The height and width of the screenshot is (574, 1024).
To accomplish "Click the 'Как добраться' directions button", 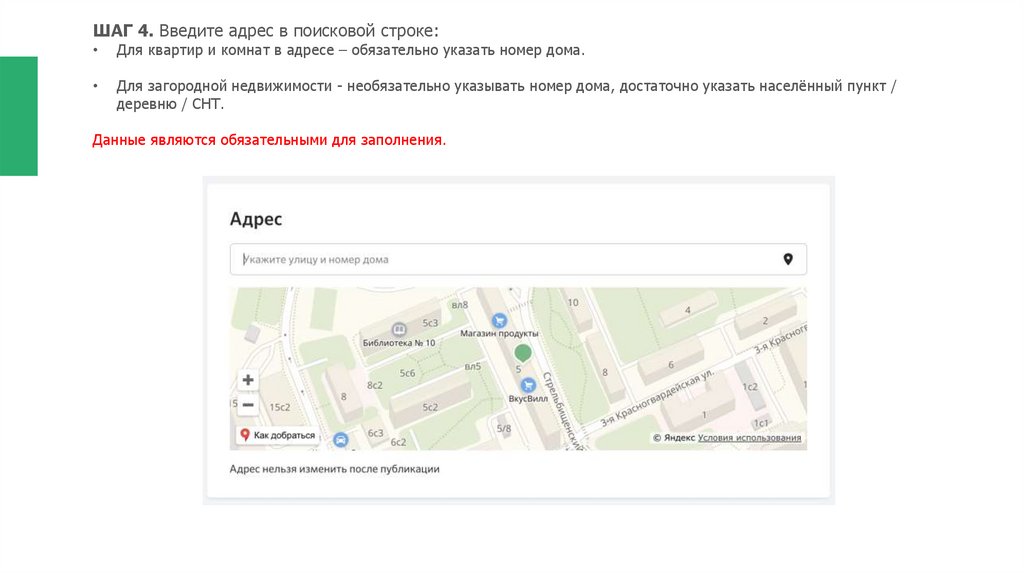I will point(278,435).
